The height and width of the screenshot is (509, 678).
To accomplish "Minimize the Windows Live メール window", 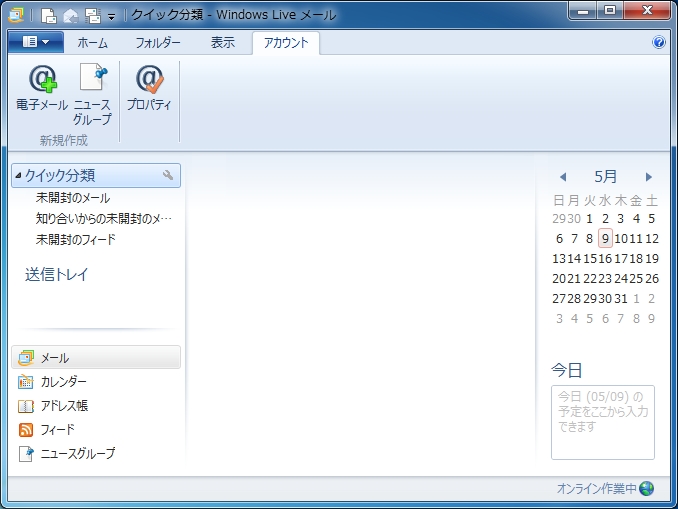I will coord(582,11).
